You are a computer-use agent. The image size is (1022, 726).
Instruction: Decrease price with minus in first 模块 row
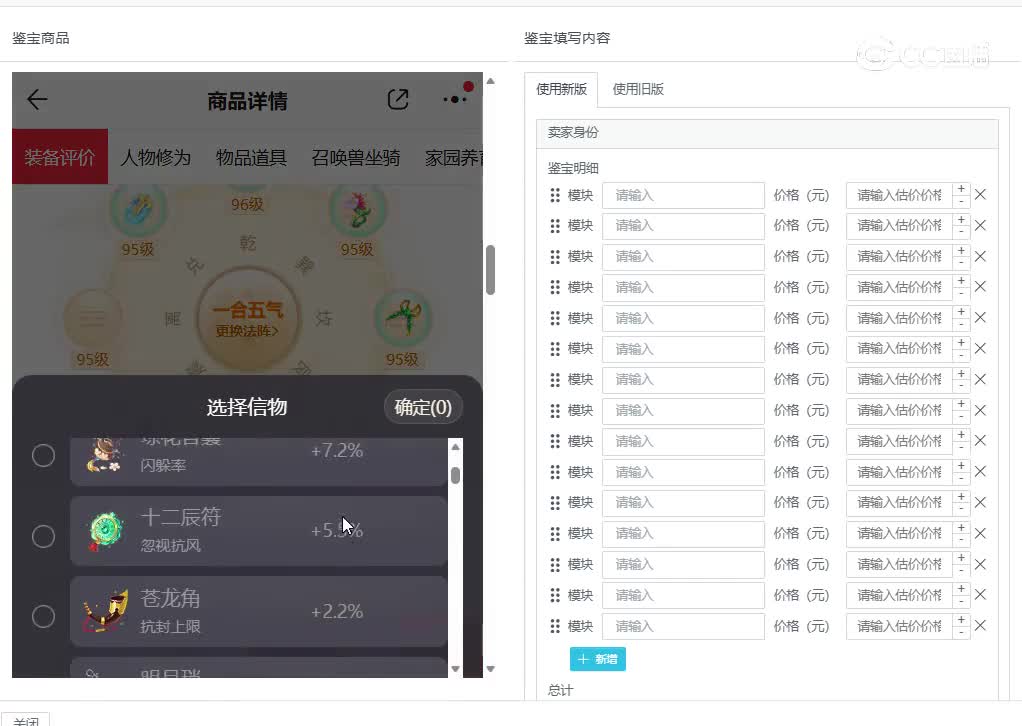pos(961,201)
